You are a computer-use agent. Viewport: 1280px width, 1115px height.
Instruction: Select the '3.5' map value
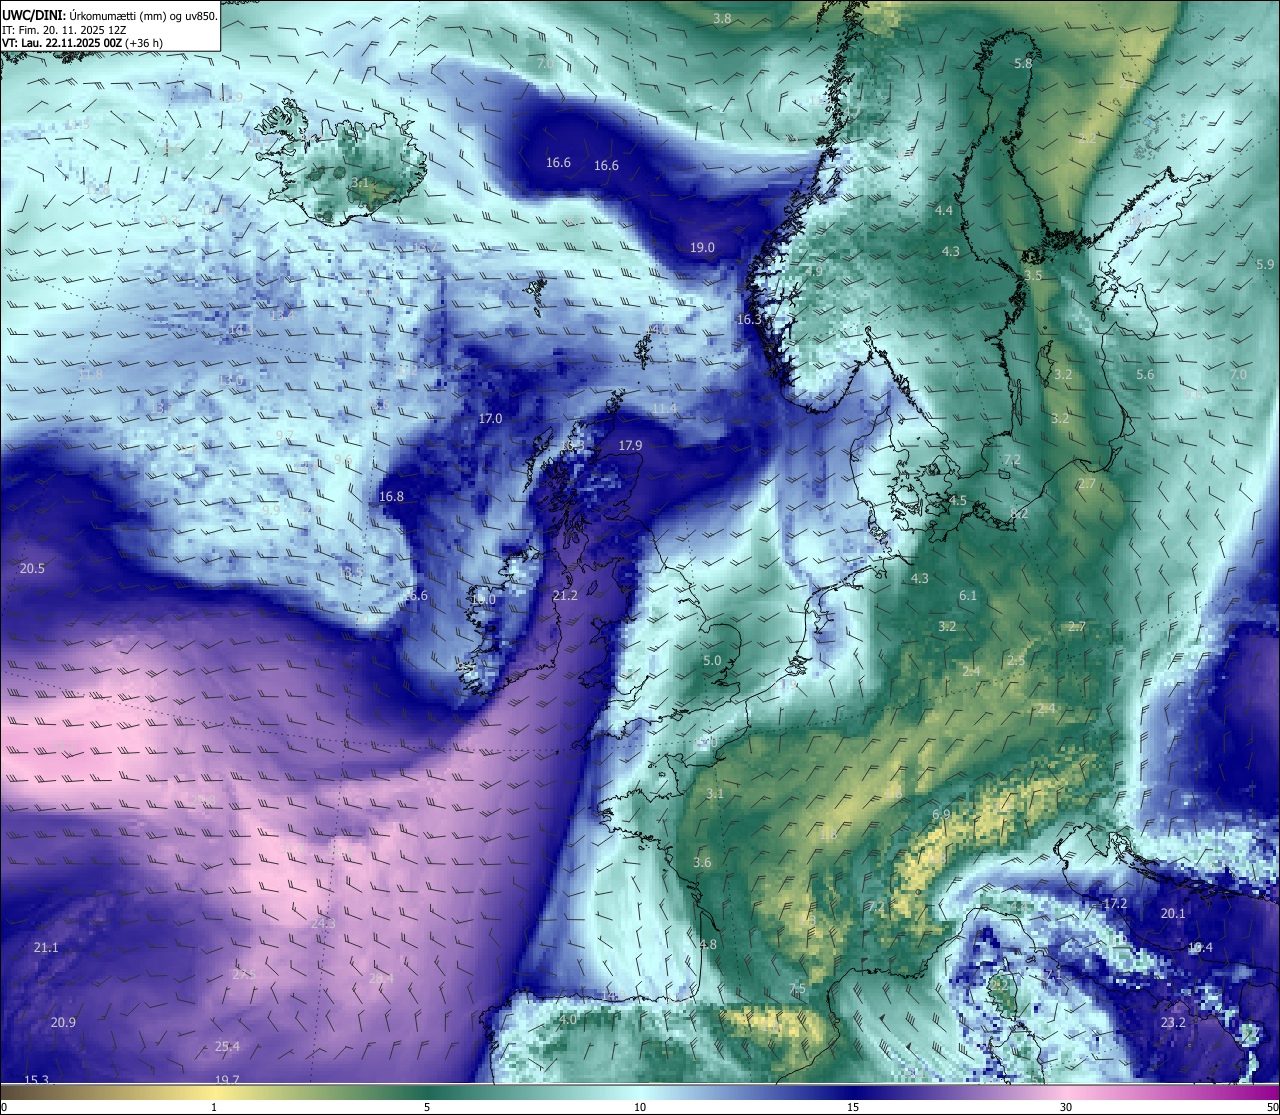pyautogui.click(x=1033, y=274)
